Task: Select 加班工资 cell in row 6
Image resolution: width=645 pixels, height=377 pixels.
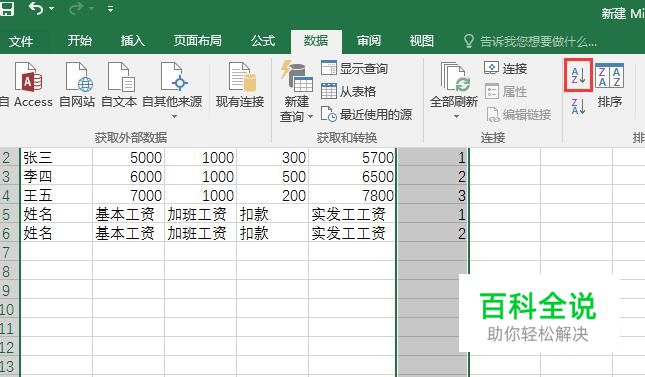Action: click(x=200, y=233)
